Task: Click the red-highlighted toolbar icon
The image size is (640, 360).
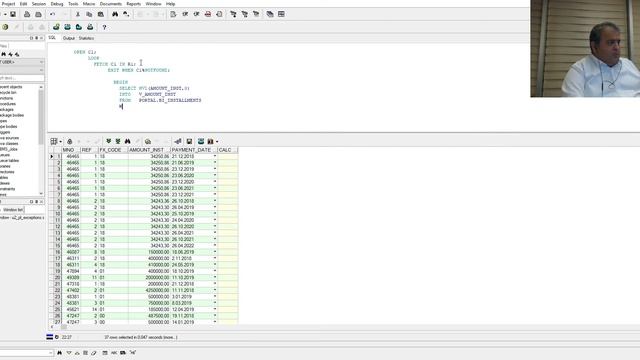Action: (208, 14)
